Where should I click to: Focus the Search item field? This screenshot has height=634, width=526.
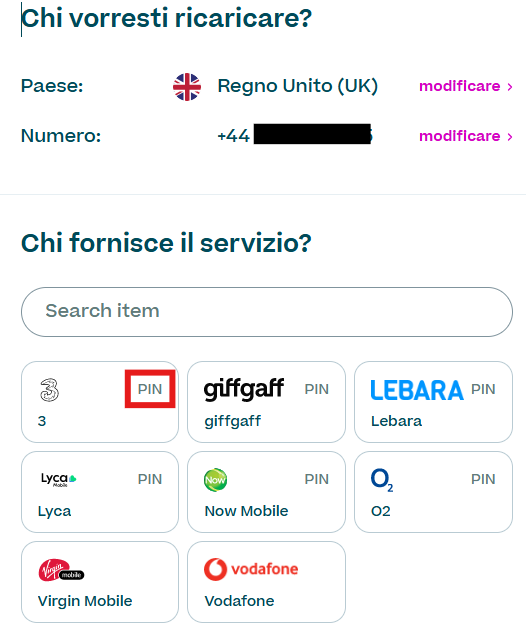coord(267,312)
